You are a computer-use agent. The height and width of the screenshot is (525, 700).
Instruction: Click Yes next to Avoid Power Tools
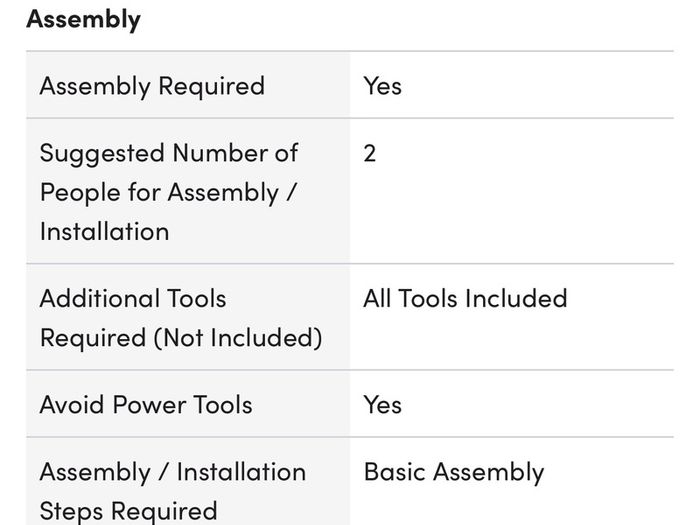(383, 404)
